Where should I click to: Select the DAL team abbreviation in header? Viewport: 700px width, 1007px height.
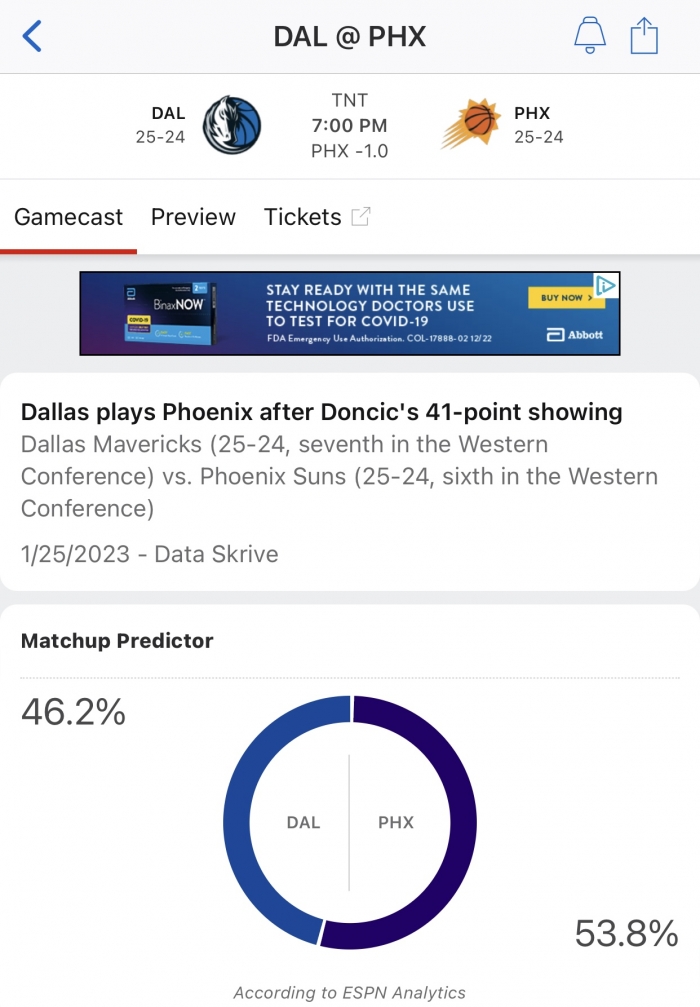pos(168,113)
